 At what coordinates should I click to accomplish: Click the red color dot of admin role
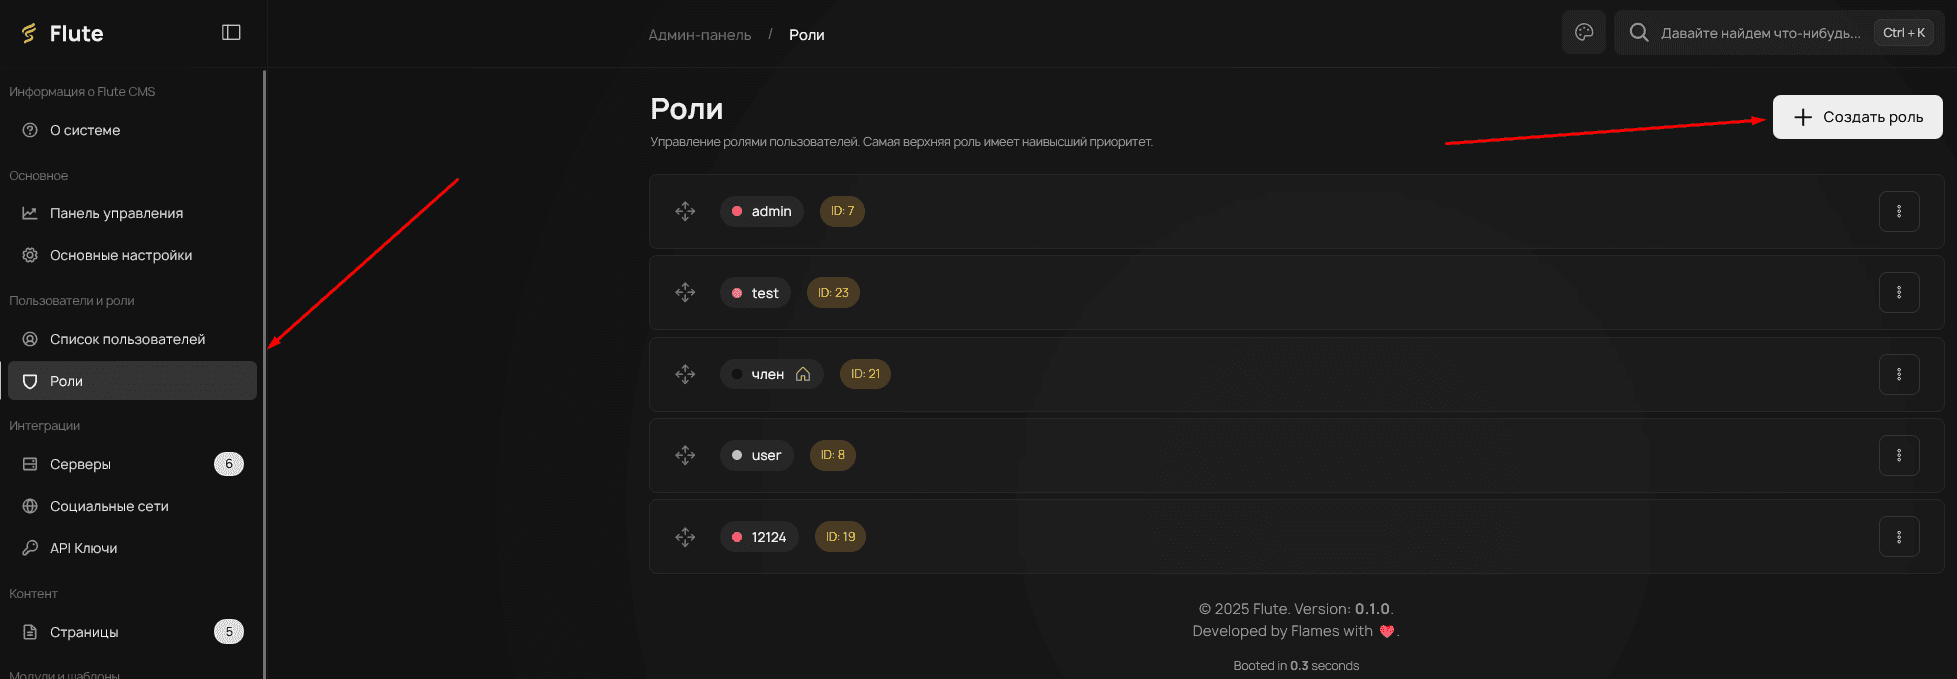click(737, 211)
